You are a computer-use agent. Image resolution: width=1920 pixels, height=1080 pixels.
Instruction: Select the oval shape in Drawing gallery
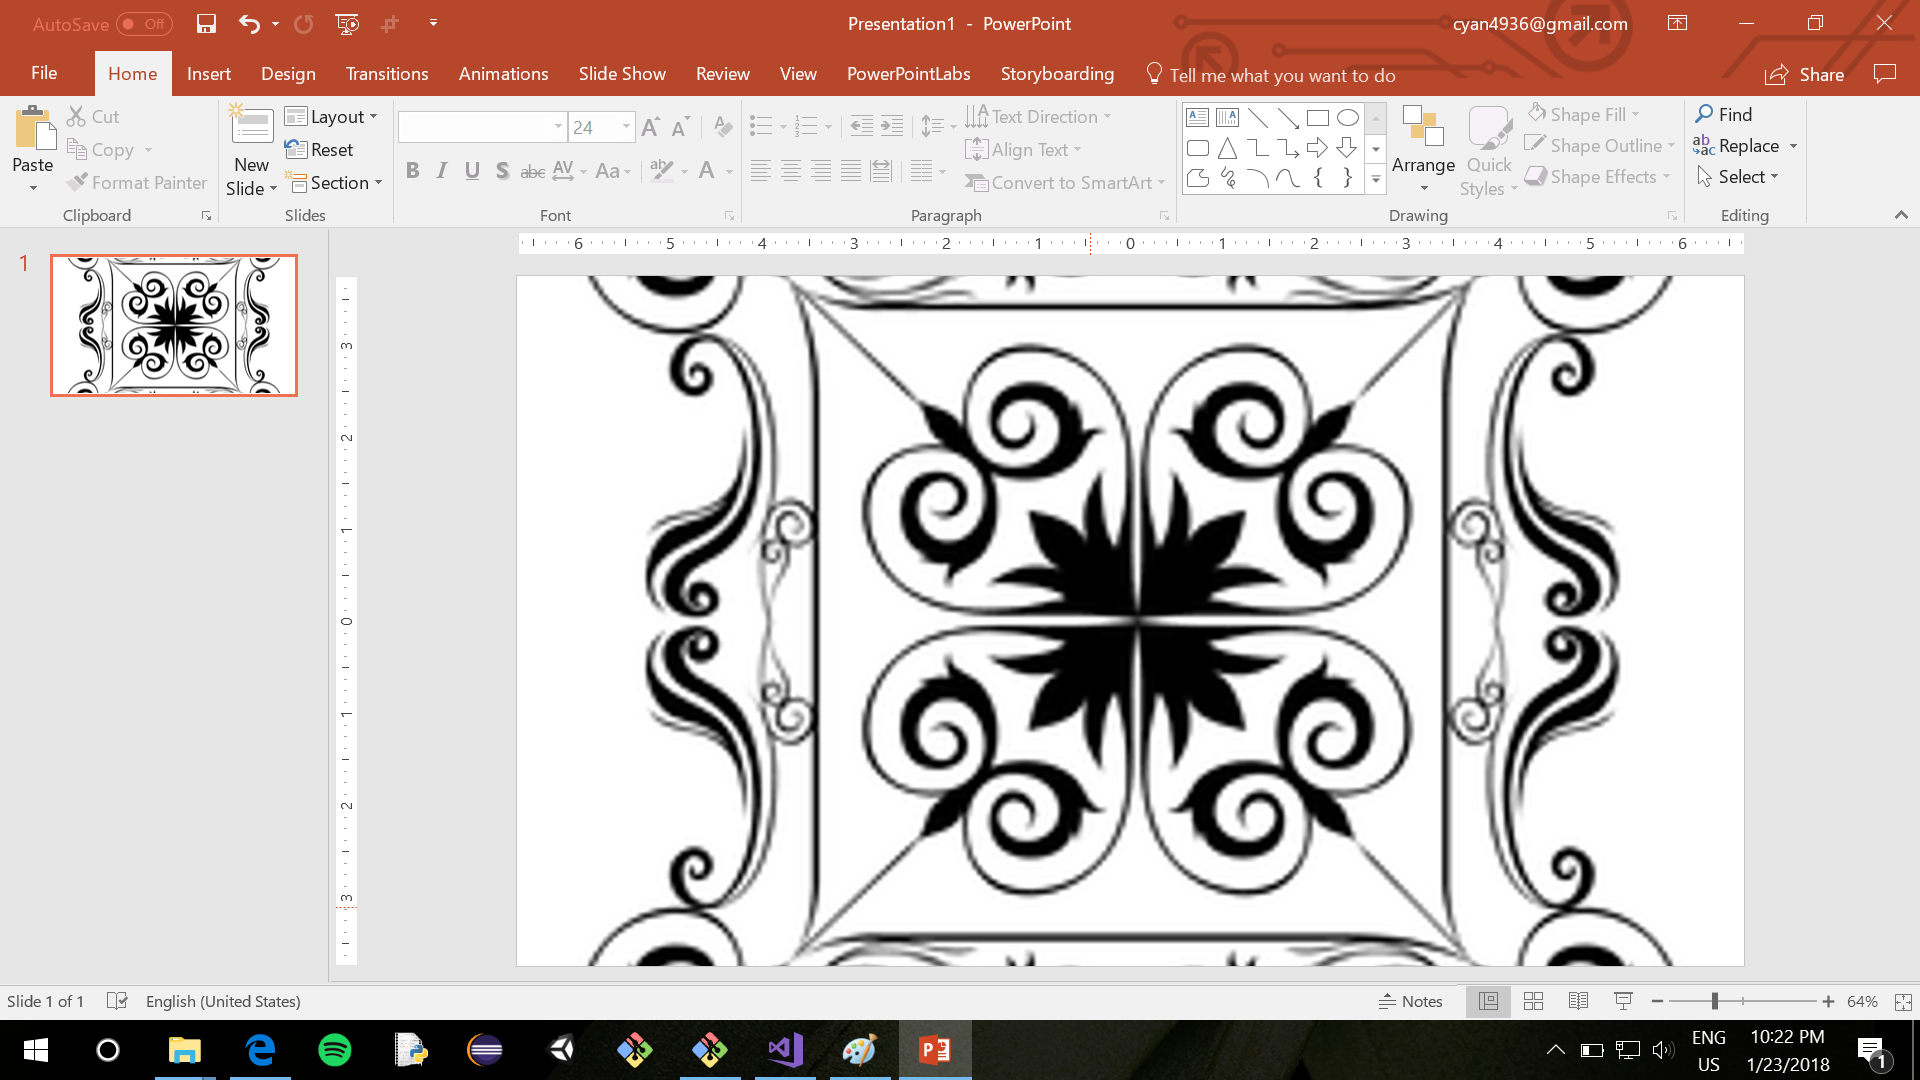click(1347, 116)
